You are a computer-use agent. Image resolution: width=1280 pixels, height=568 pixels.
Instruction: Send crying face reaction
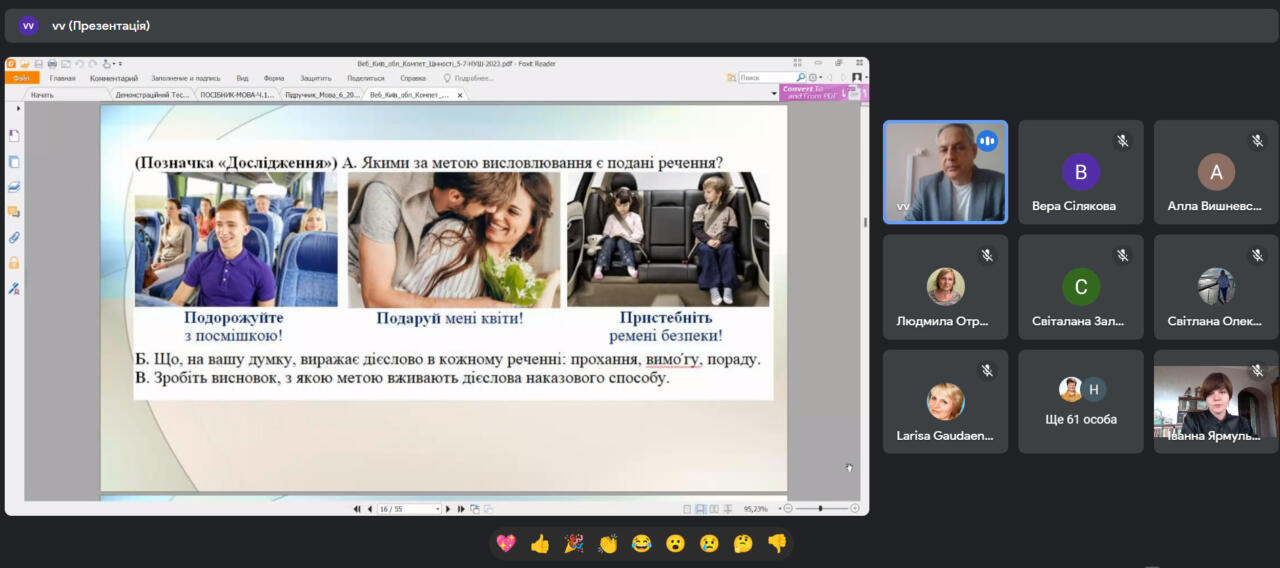point(709,544)
